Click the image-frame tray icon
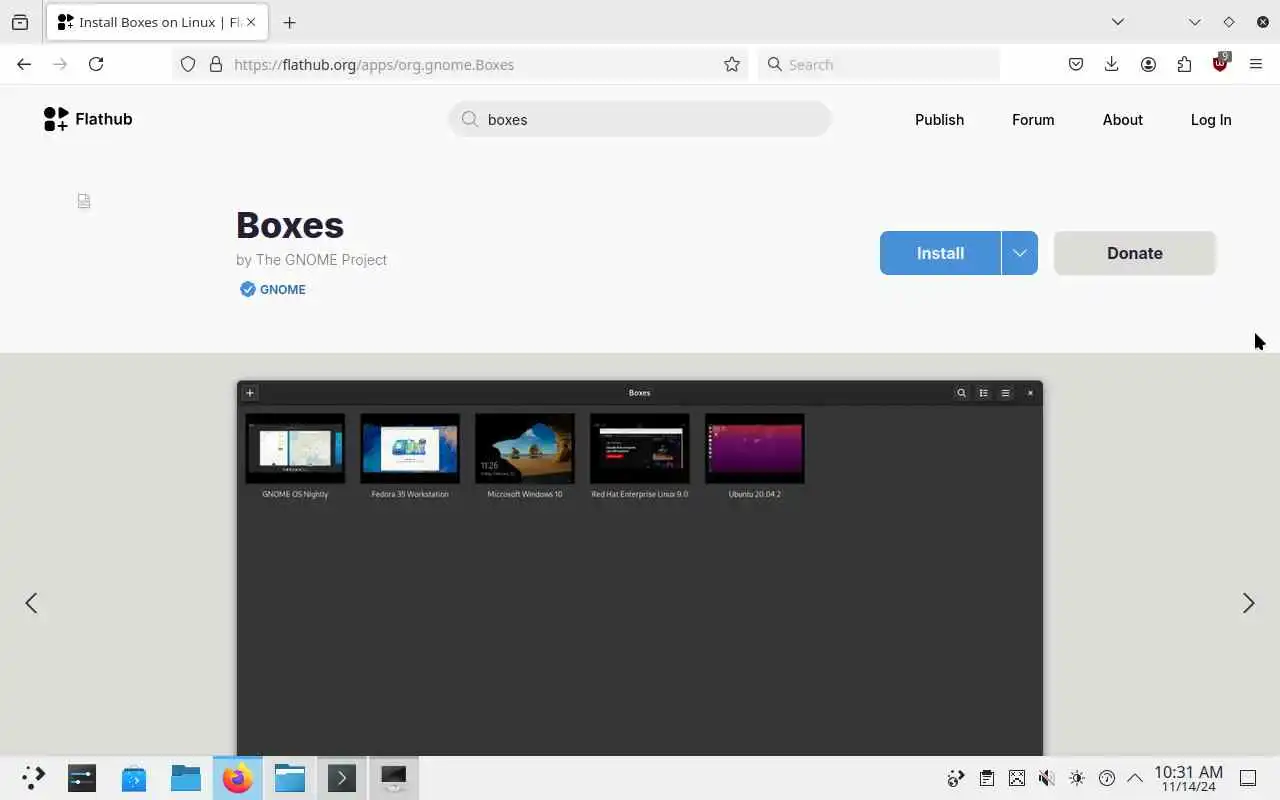 [x=1016, y=778]
